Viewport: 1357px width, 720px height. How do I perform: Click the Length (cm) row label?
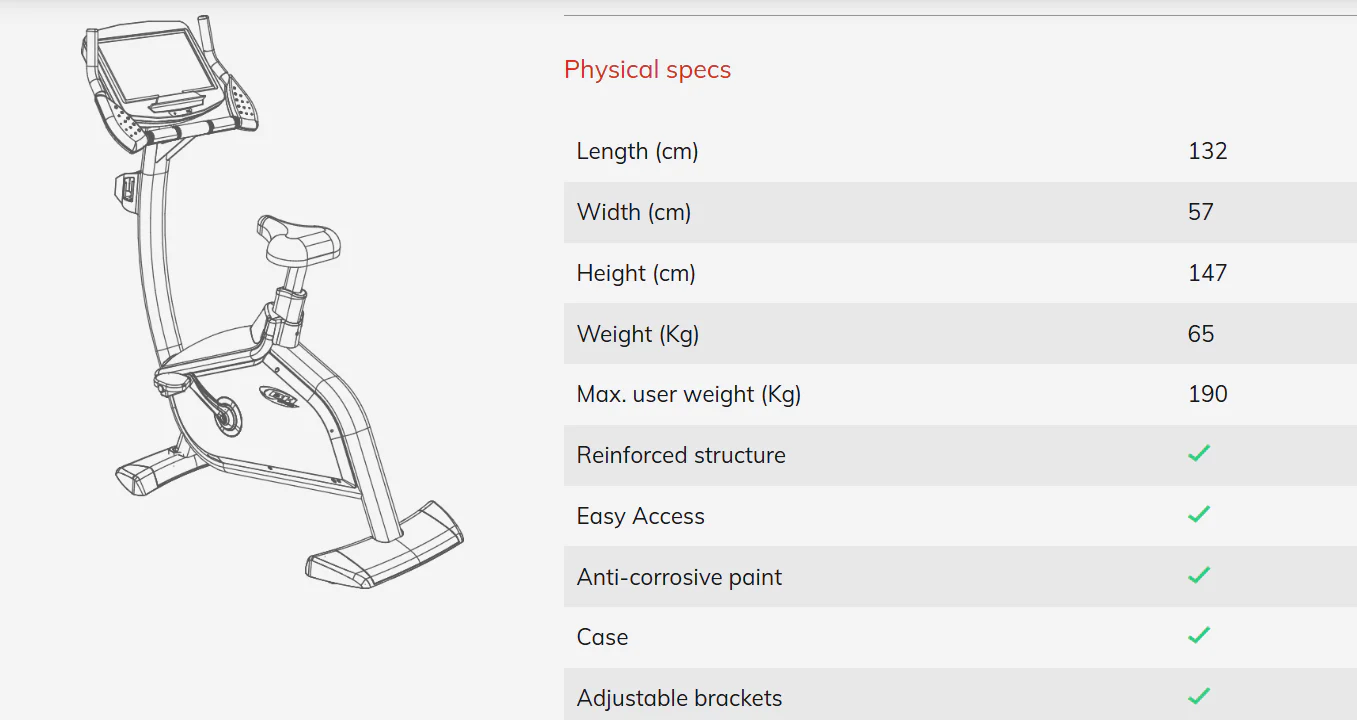coord(637,152)
